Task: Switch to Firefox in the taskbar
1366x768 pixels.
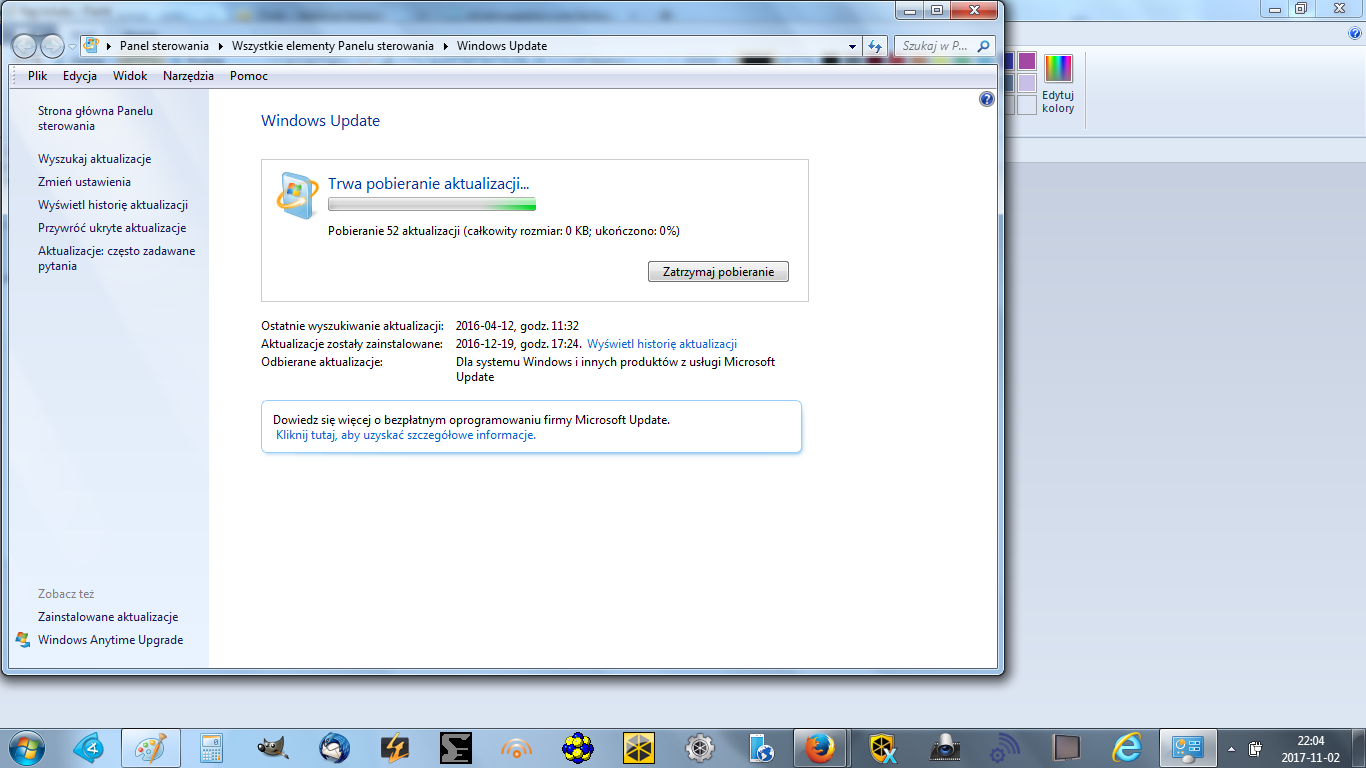Action: pyautogui.click(x=821, y=748)
